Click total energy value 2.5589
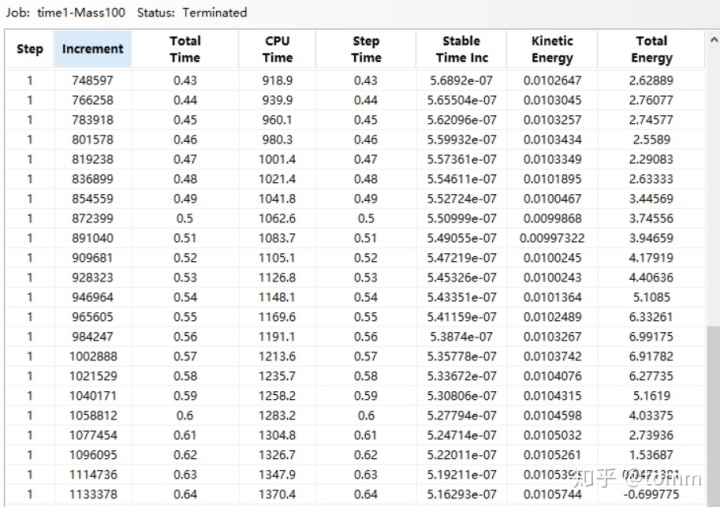The image size is (720, 507). (x=651, y=140)
